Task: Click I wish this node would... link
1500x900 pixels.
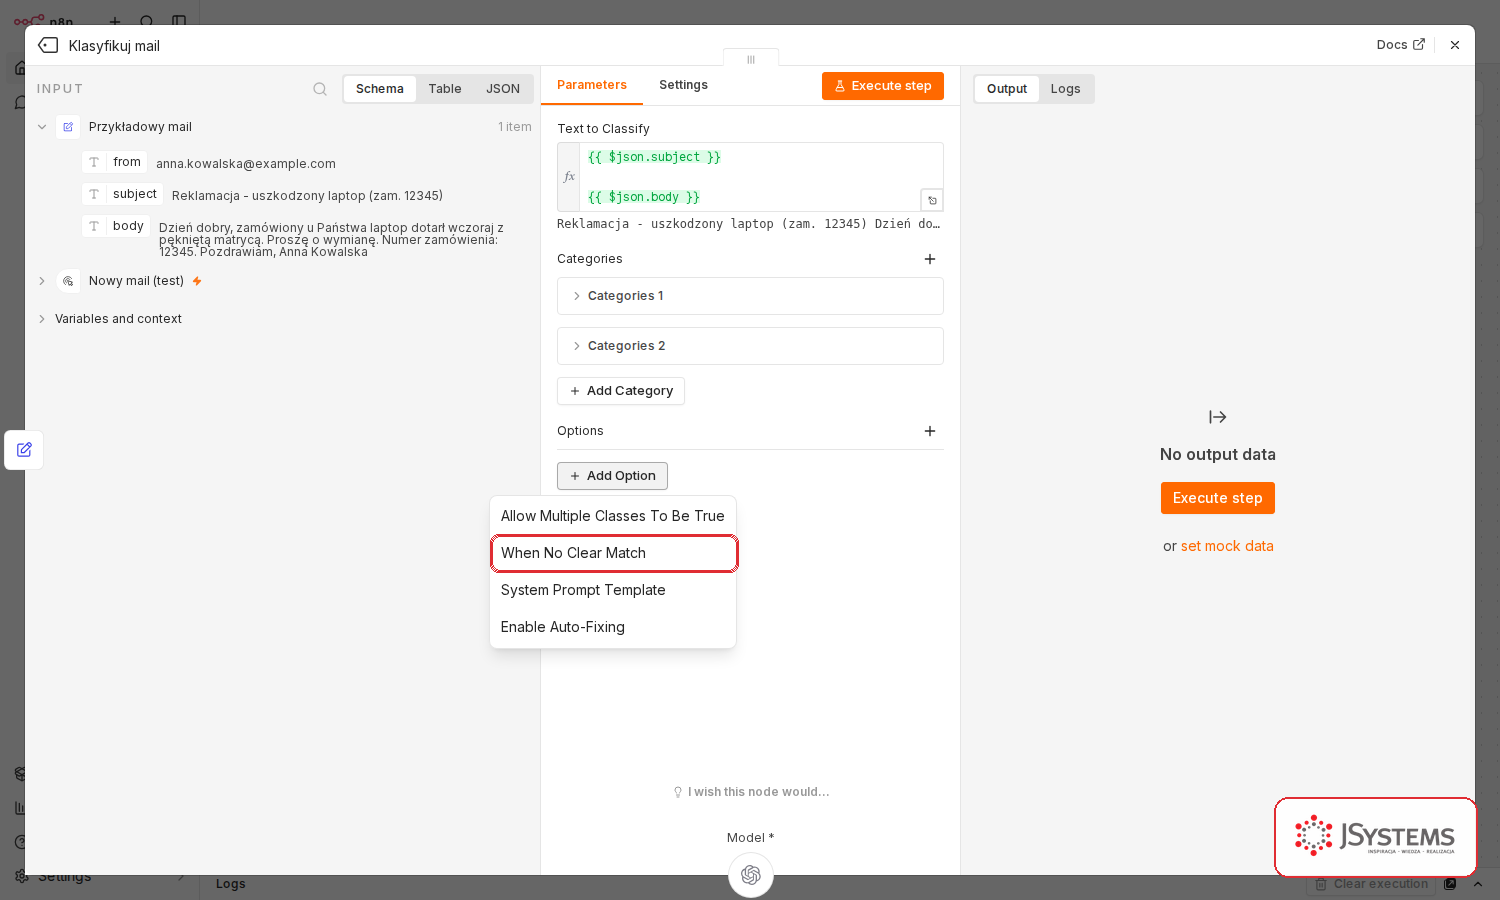Action: (x=751, y=792)
